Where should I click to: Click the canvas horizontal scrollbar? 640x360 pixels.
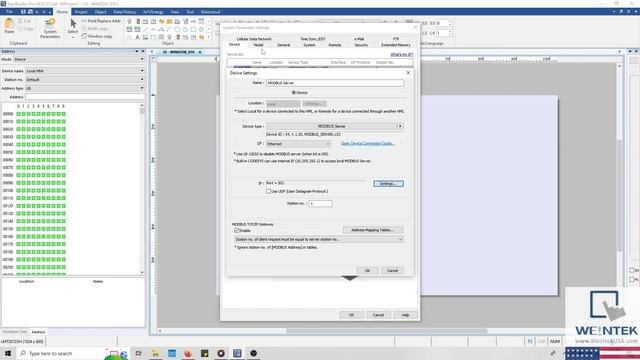click(x=388, y=331)
